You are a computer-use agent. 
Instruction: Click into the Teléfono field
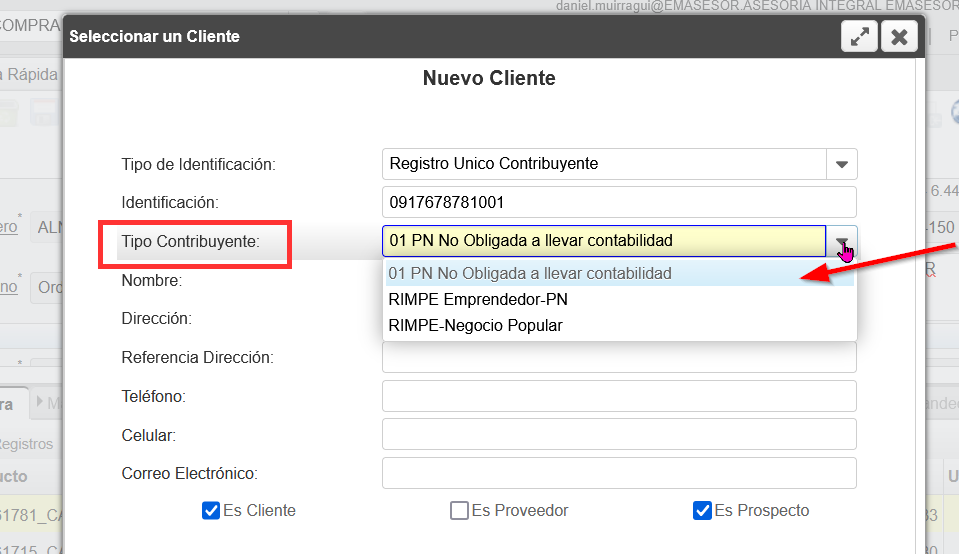pyautogui.click(x=619, y=396)
